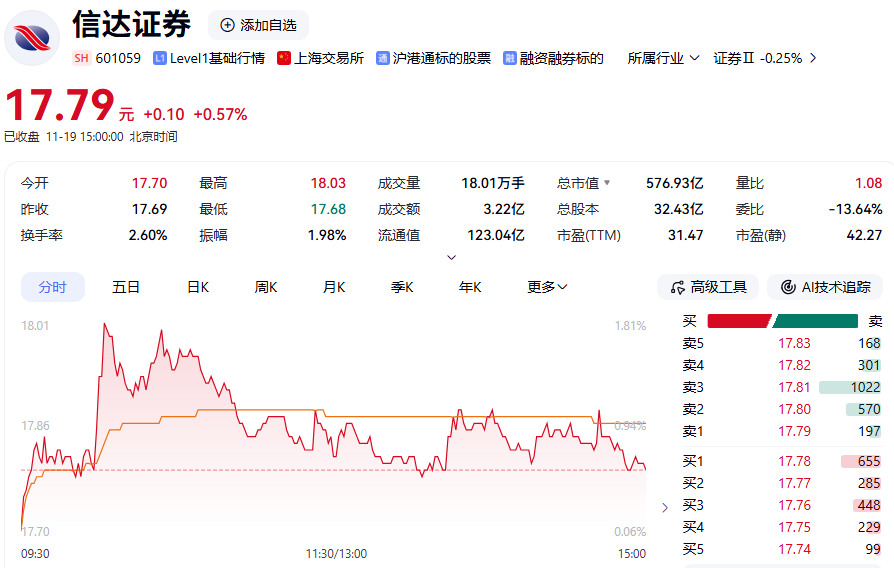Open AI技术追踪 tracking tool
The height and width of the screenshot is (568, 894).
click(825, 287)
